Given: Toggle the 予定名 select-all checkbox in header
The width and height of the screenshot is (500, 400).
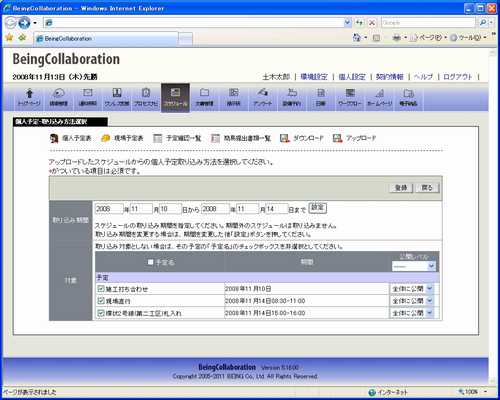Looking at the screenshot, I should tap(151, 262).
